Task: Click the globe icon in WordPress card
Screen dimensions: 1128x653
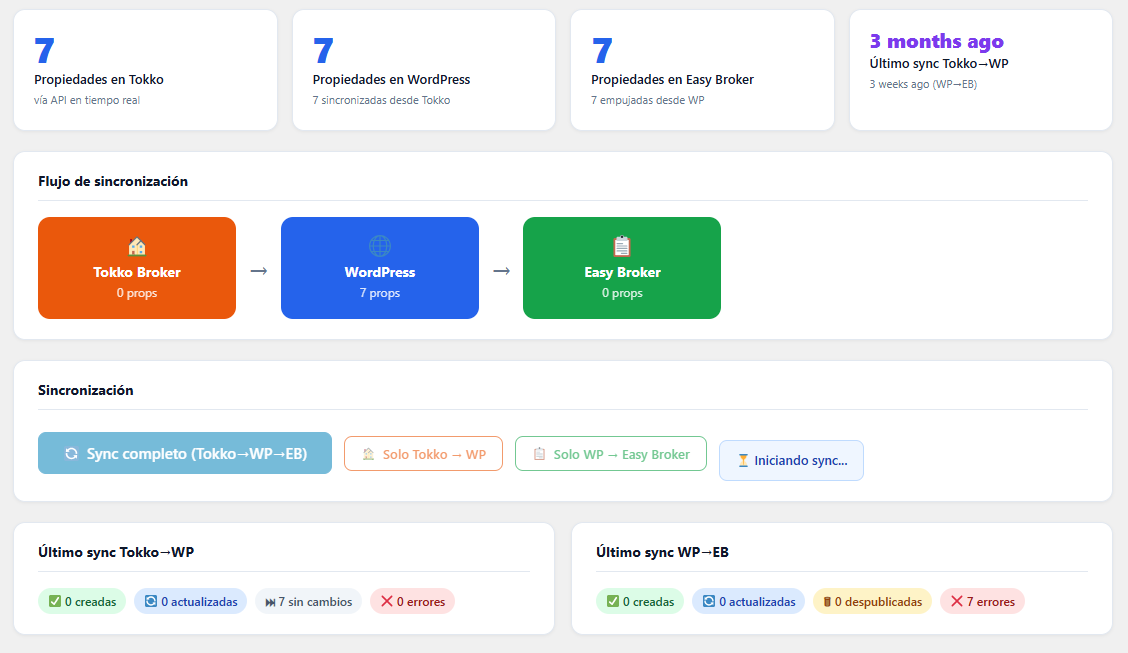Action: tap(380, 247)
